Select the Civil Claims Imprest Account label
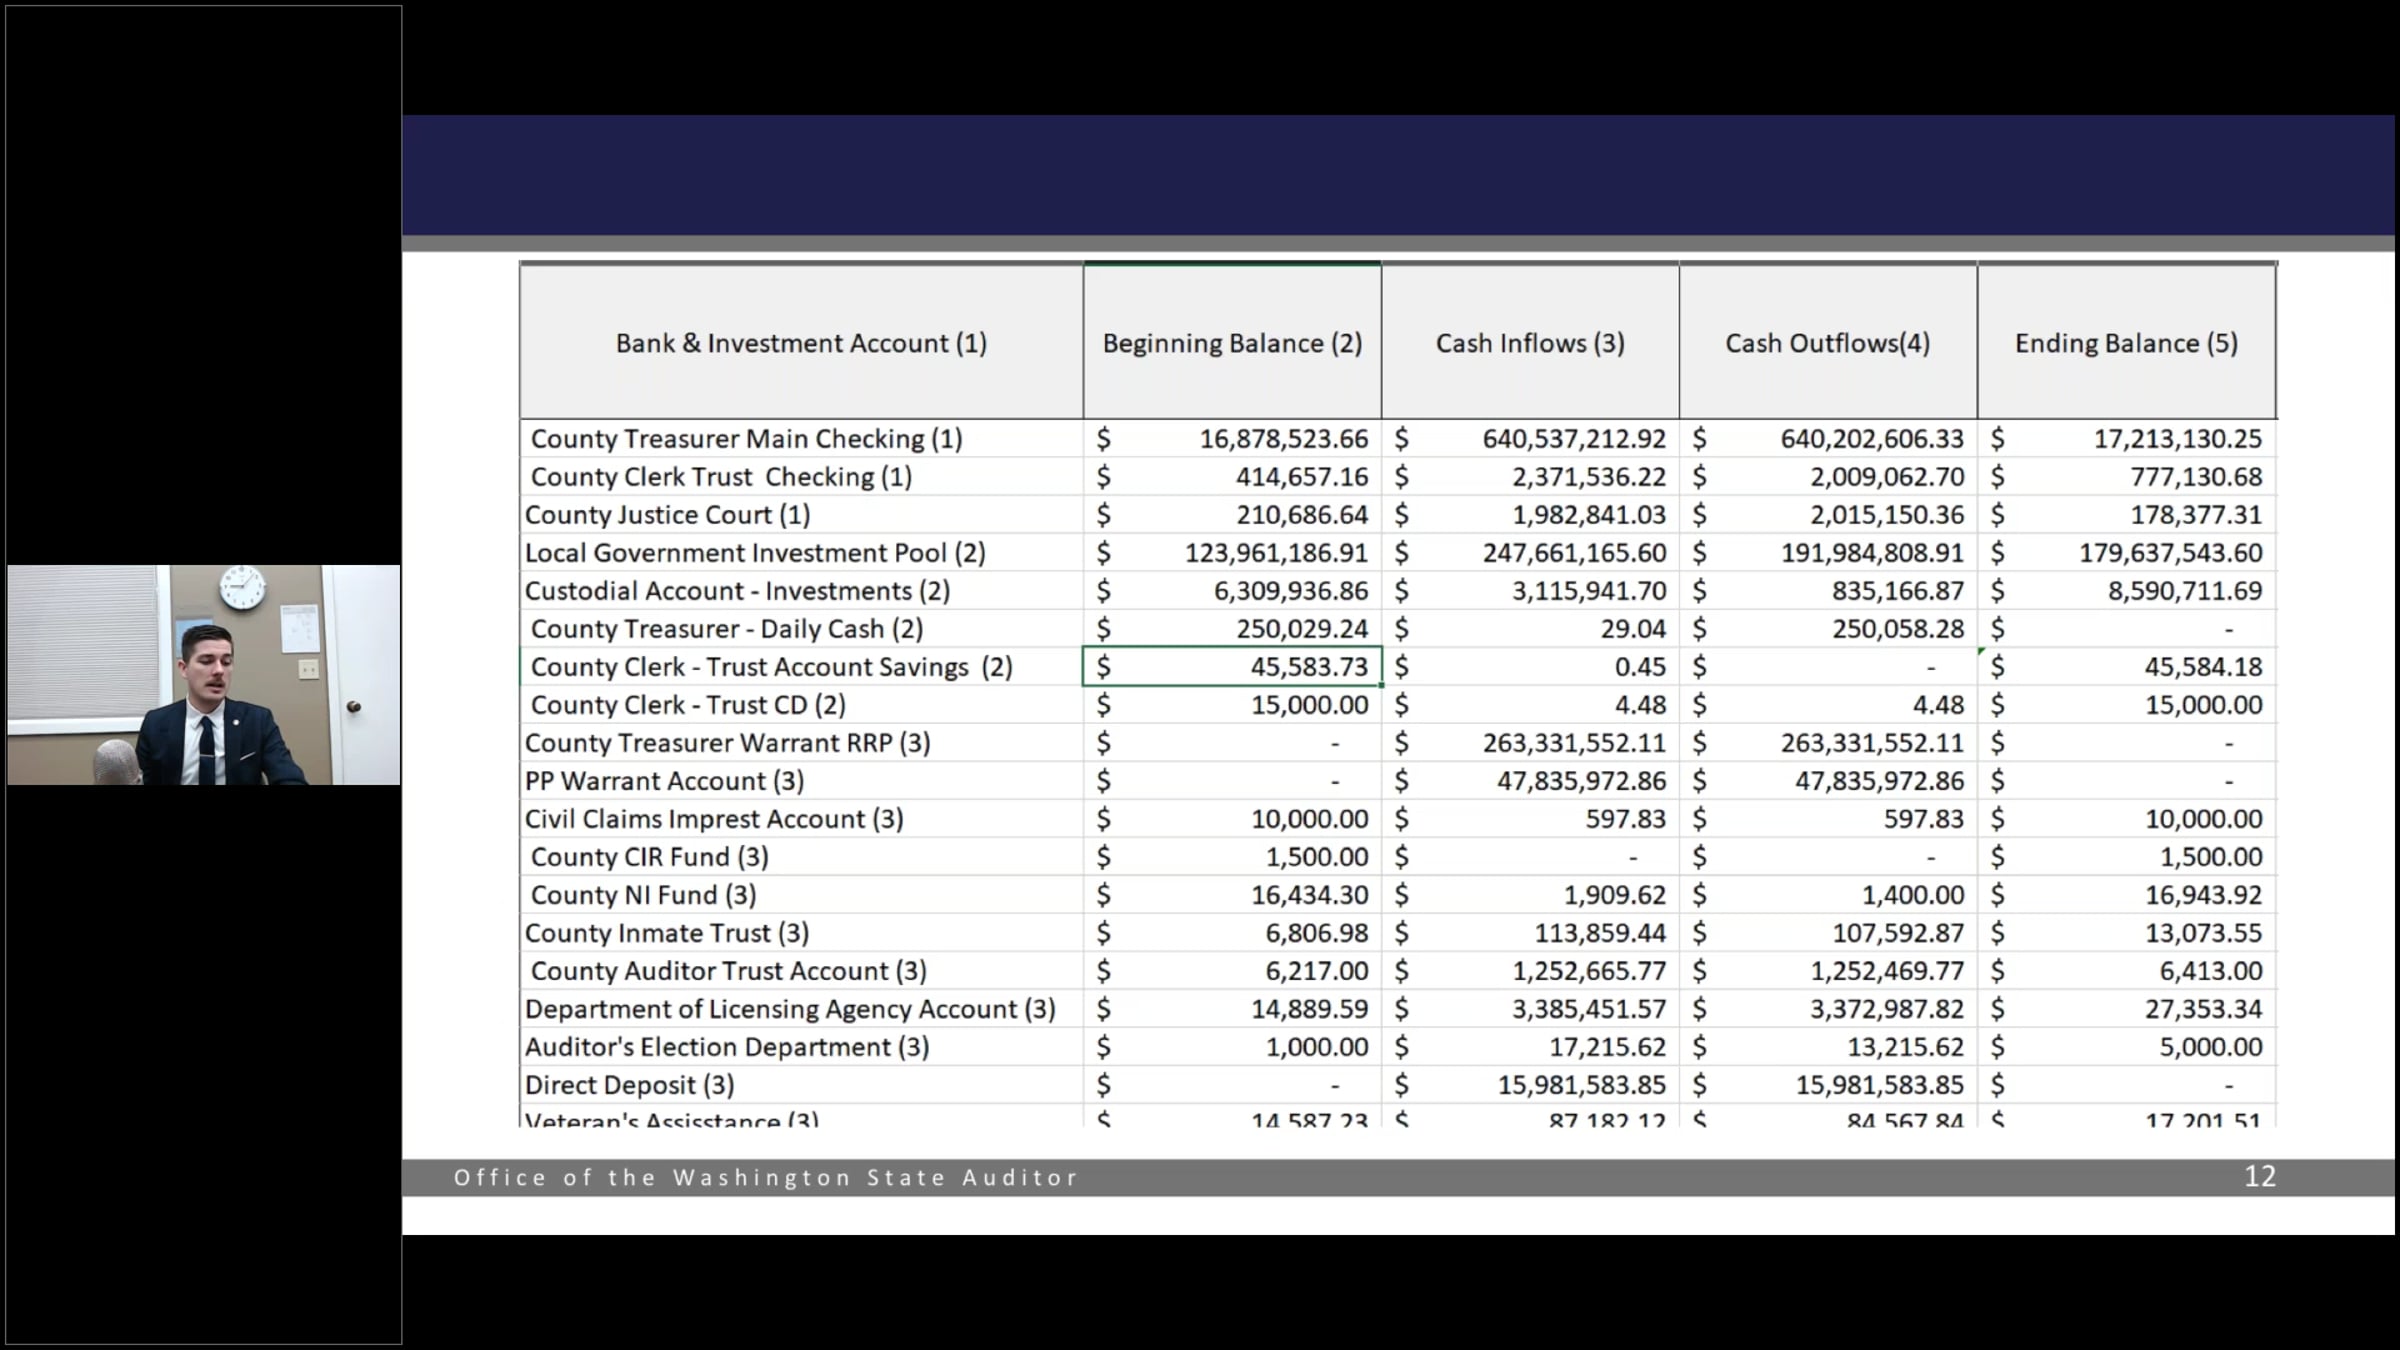The width and height of the screenshot is (2400, 1350). pyautogui.click(x=714, y=819)
